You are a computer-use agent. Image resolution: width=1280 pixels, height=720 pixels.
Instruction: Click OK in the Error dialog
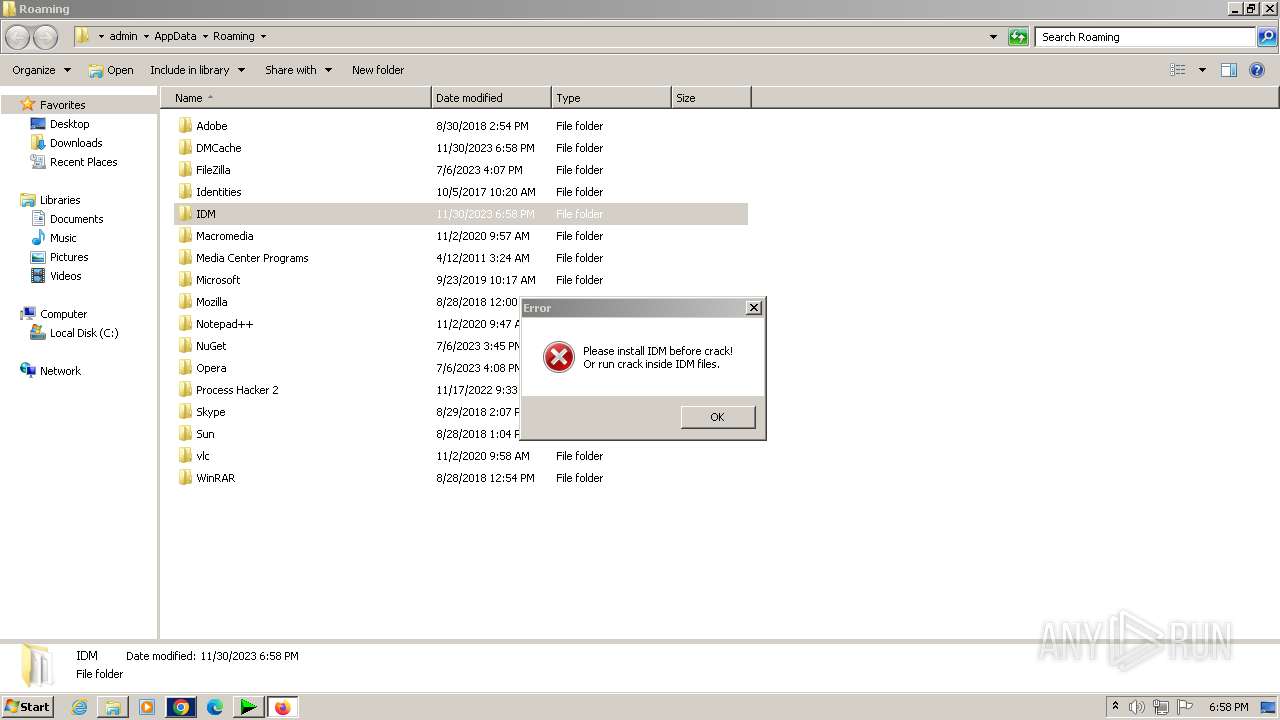point(717,417)
